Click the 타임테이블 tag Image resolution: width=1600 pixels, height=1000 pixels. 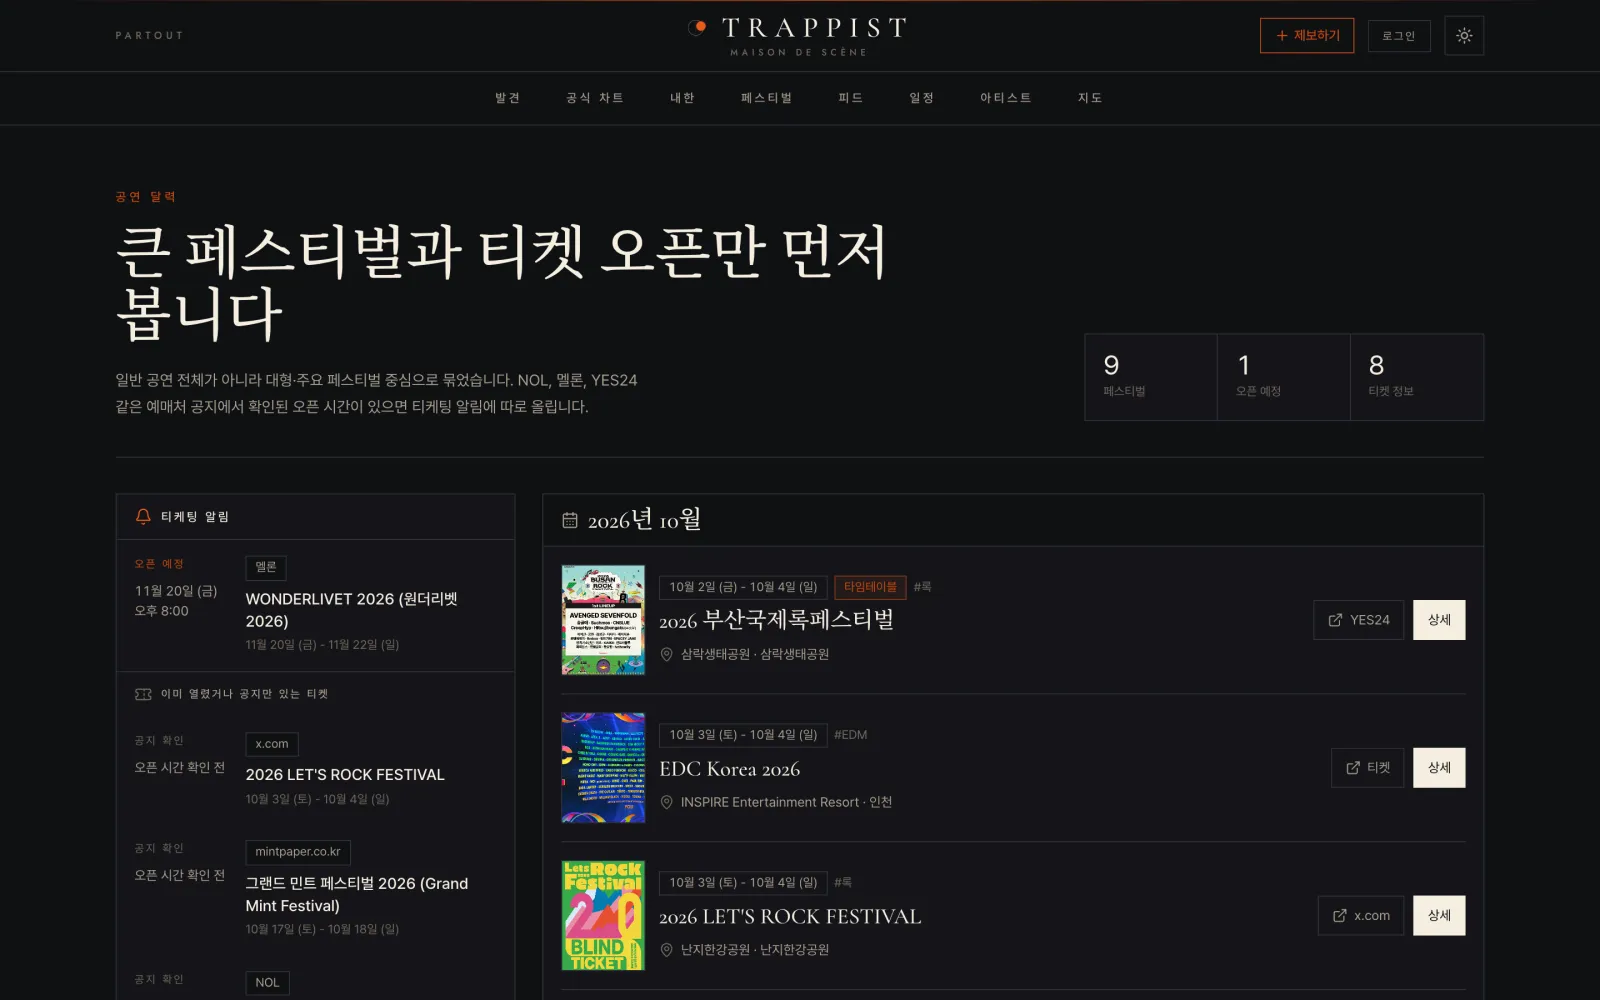coord(870,587)
